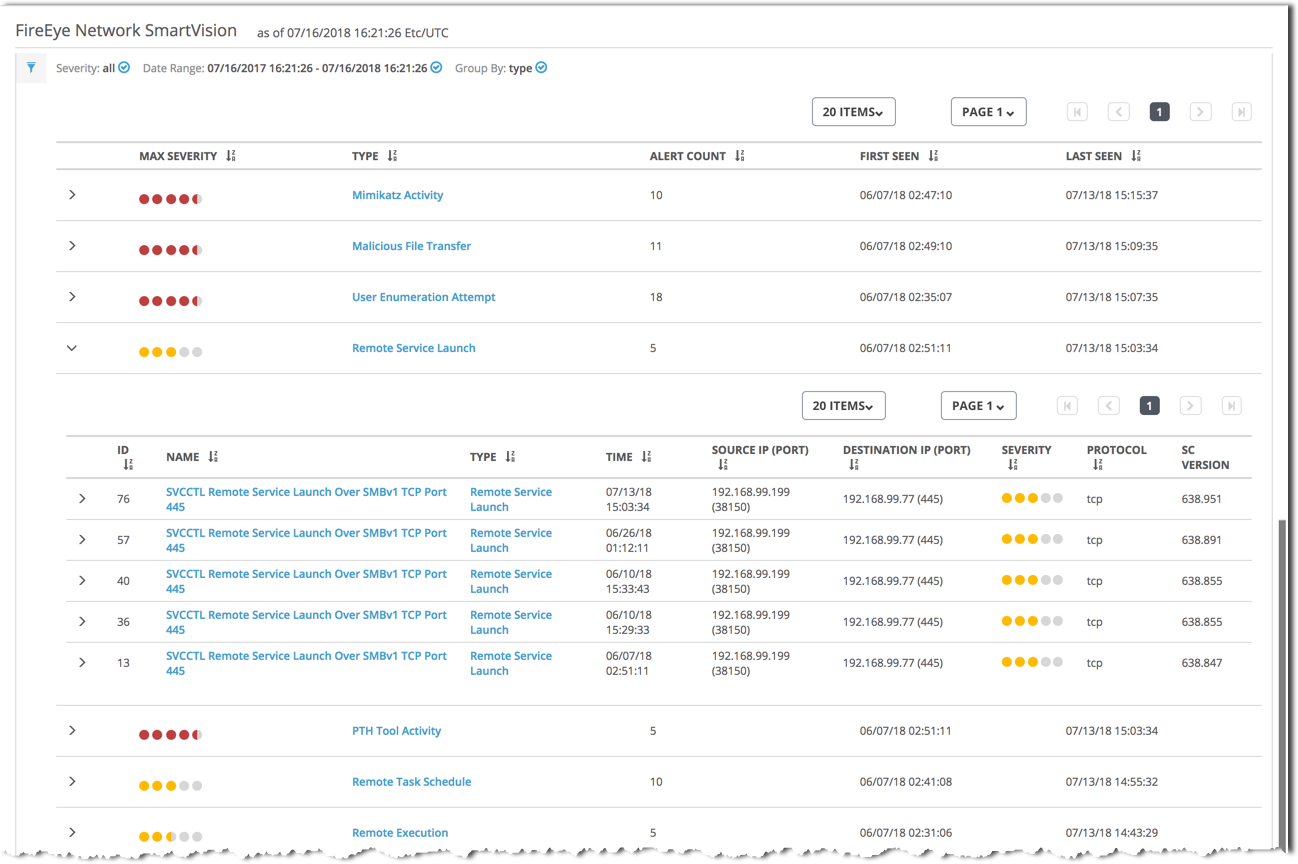Sort alerts by Source IP column
This screenshot has height=864, width=1298.
(x=721, y=464)
